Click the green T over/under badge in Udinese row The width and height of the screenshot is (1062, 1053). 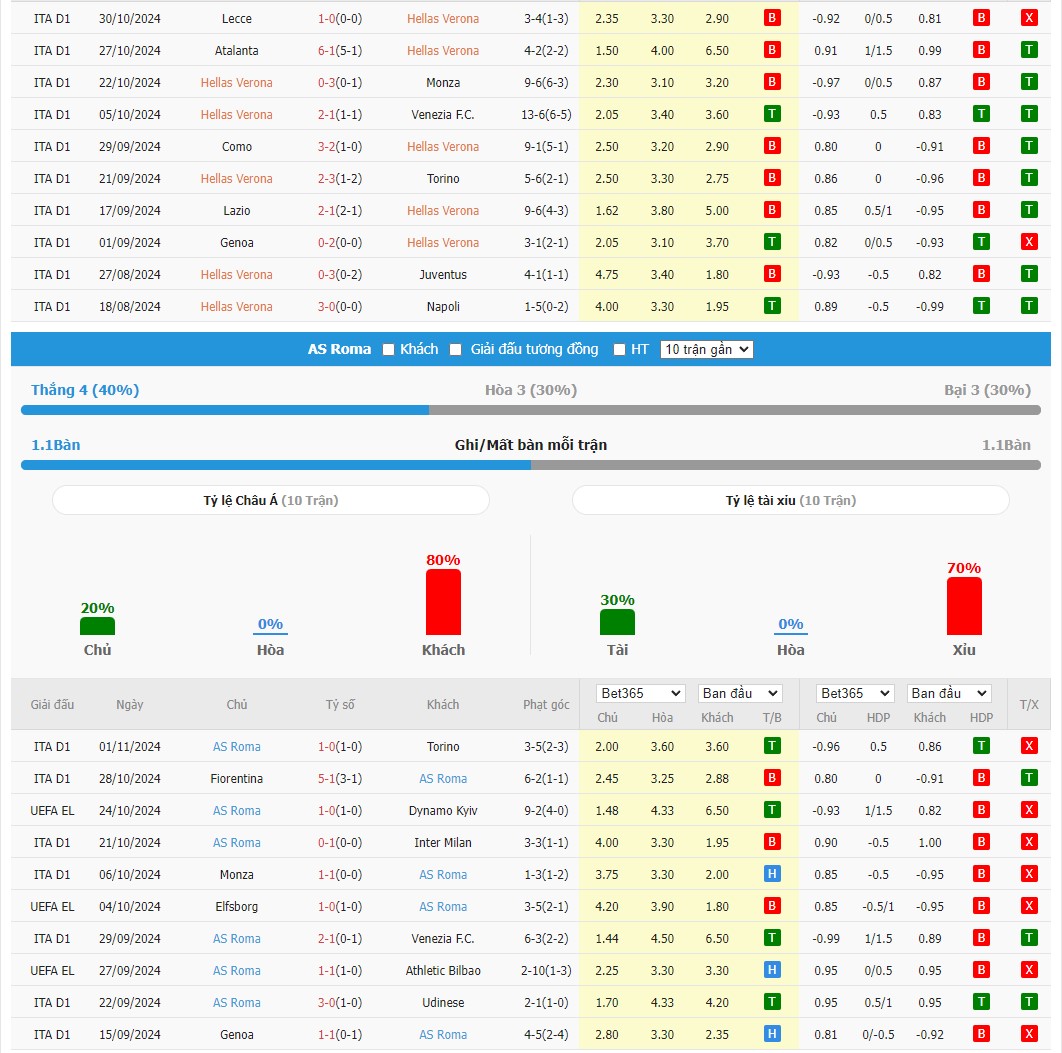click(1029, 1002)
